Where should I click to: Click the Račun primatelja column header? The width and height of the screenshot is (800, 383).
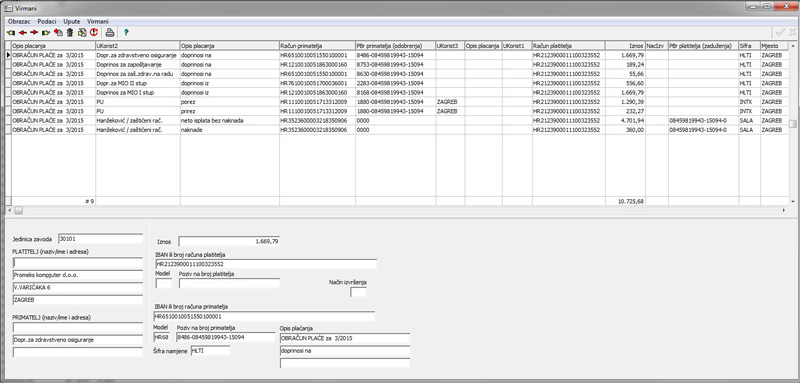click(x=317, y=46)
